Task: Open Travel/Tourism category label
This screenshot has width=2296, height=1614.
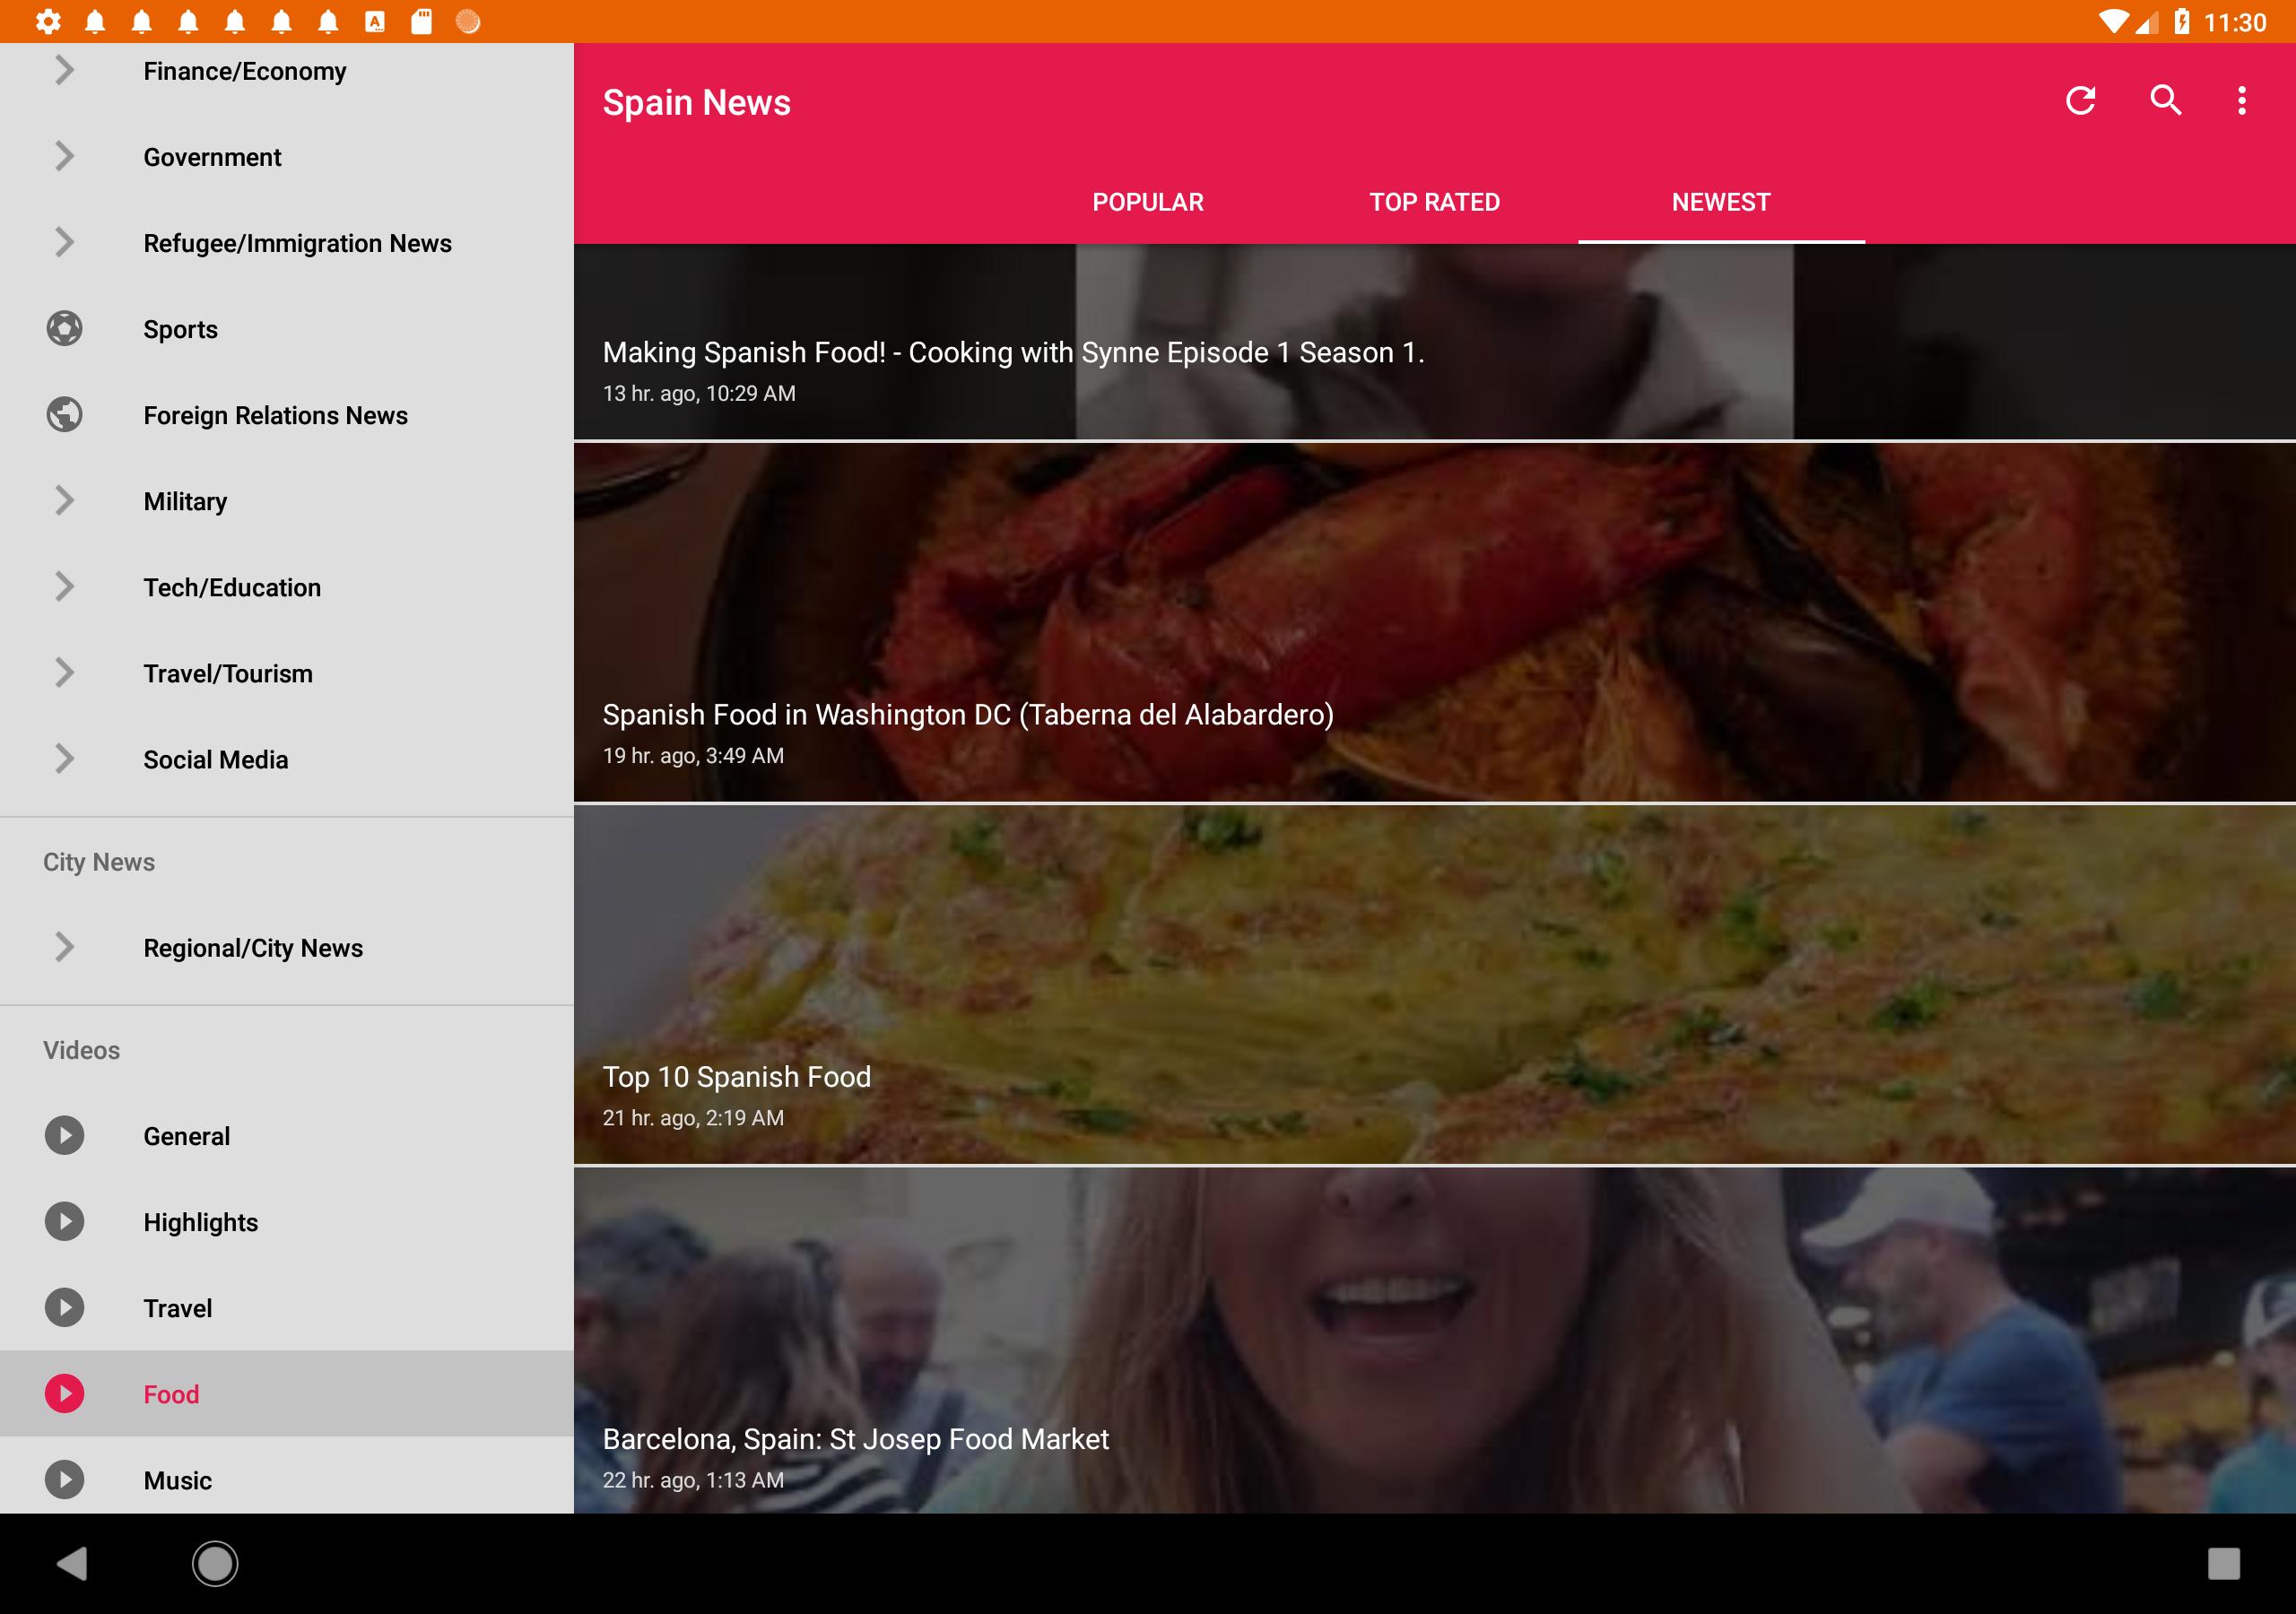Action: click(228, 674)
